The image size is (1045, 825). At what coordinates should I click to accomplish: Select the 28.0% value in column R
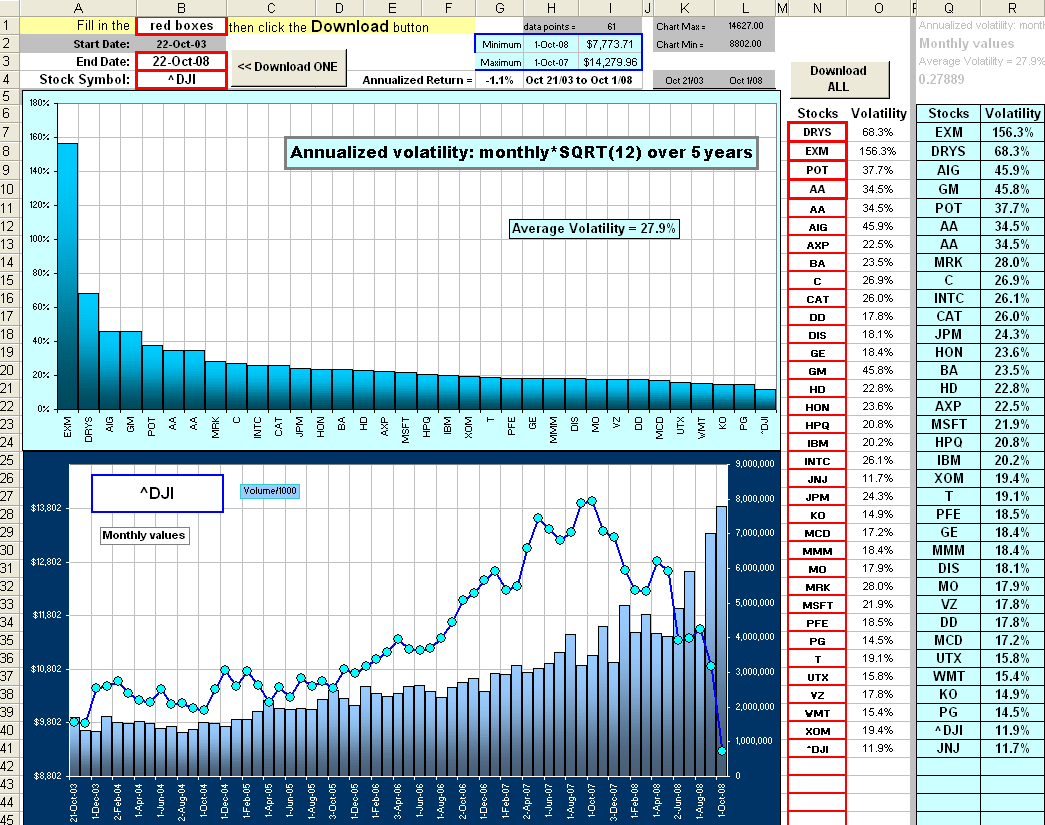1012,263
